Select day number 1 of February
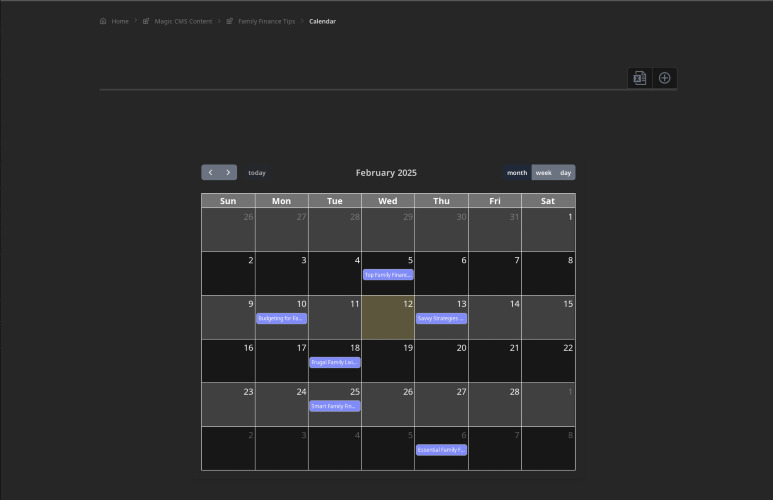 [570, 216]
